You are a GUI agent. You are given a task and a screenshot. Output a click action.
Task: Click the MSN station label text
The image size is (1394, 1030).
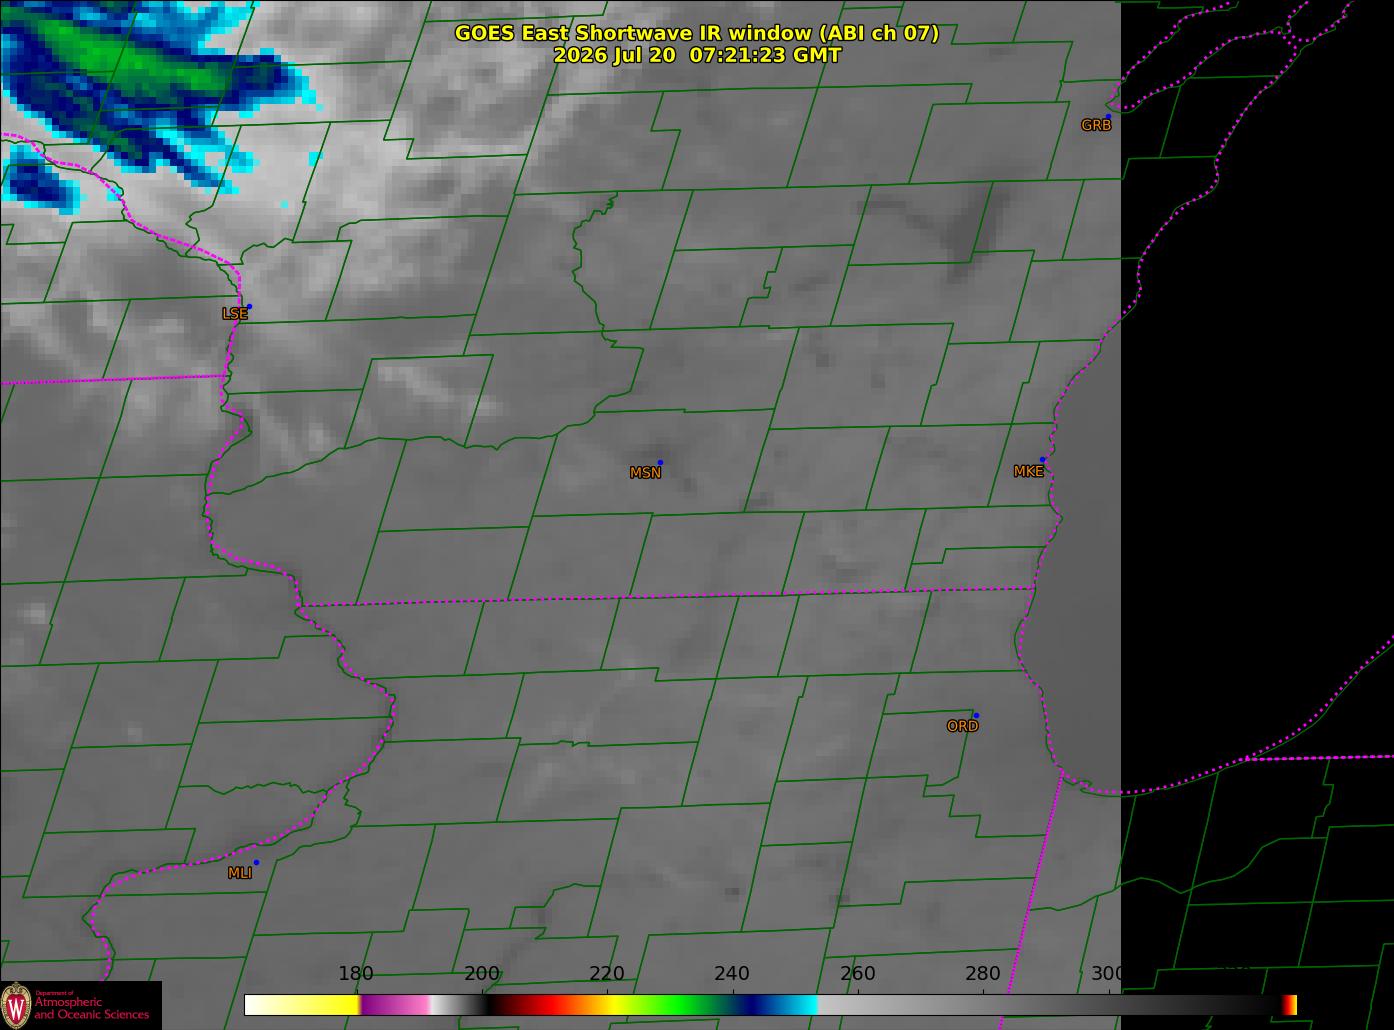pyautogui.click(x=645, y=473)
